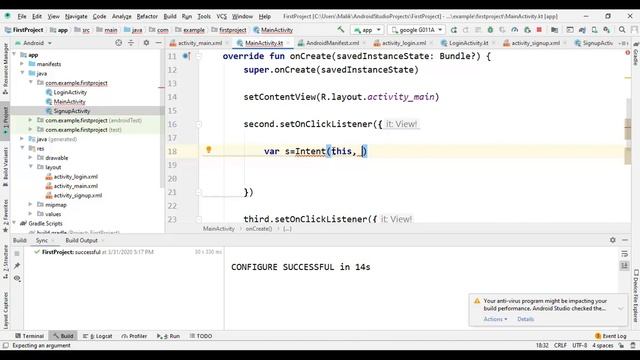The image size is (640, 360).
Task: Collapse the layout folder
Action: [x=31, y=167]
